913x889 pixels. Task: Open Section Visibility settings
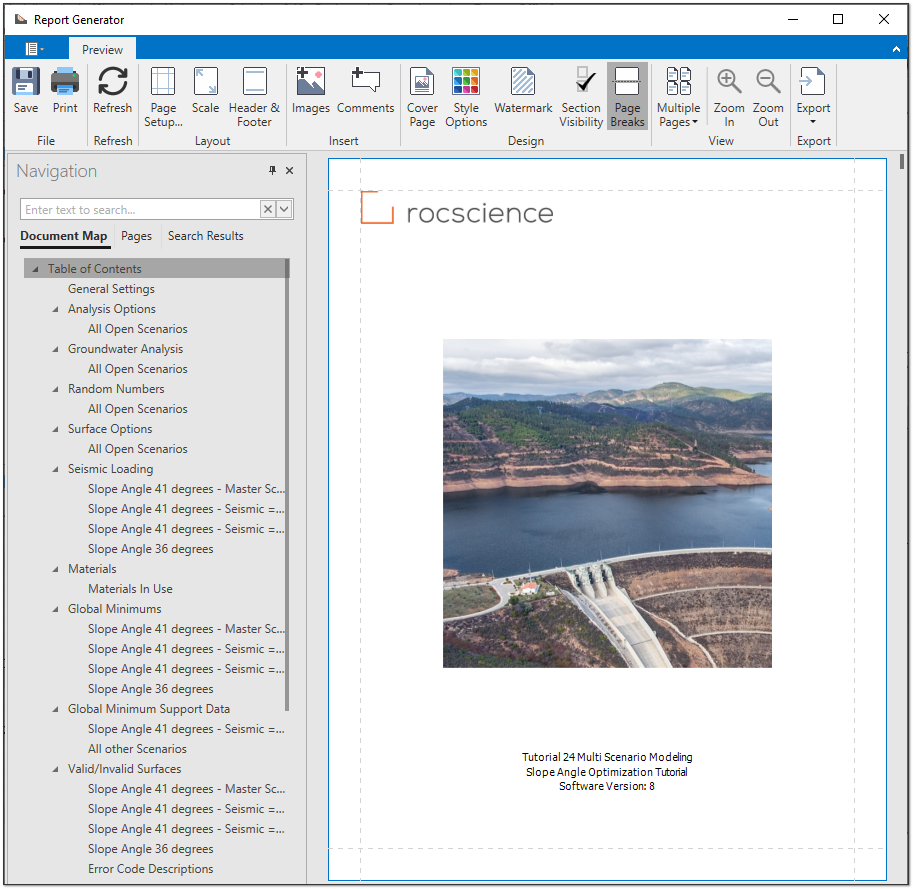click(x=581, y=97)
